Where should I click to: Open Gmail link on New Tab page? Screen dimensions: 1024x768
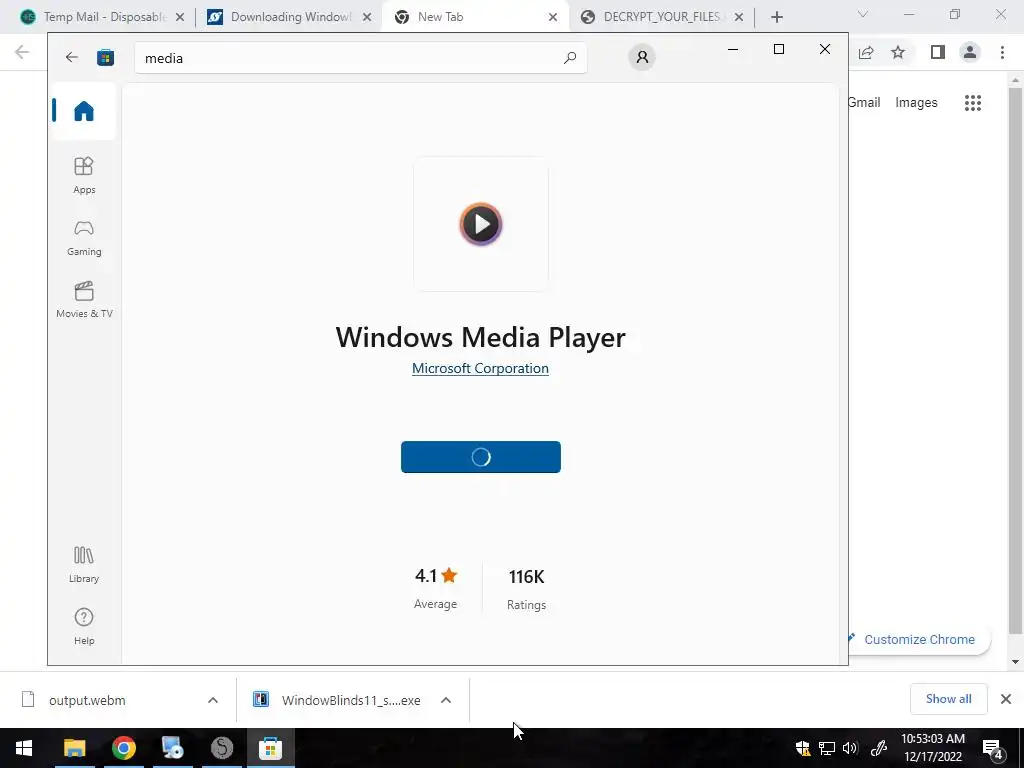click(x=864, y=103)
